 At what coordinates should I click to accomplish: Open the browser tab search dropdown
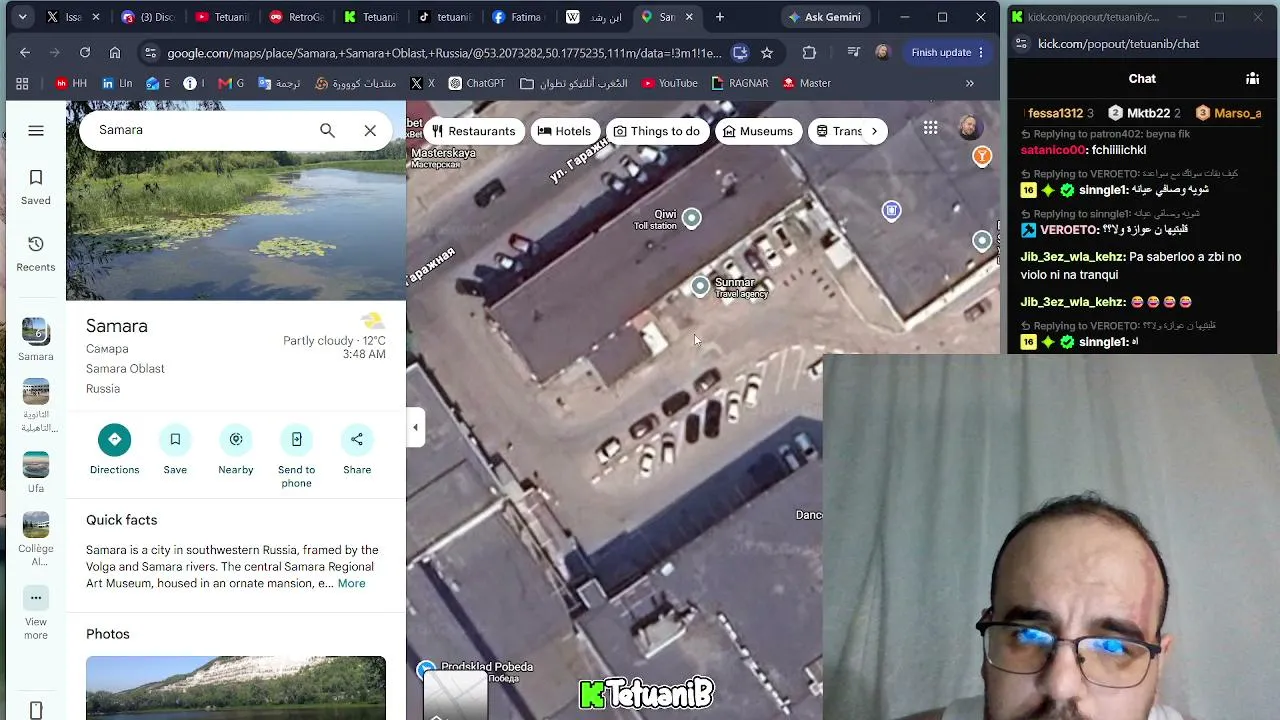point(22,17)
